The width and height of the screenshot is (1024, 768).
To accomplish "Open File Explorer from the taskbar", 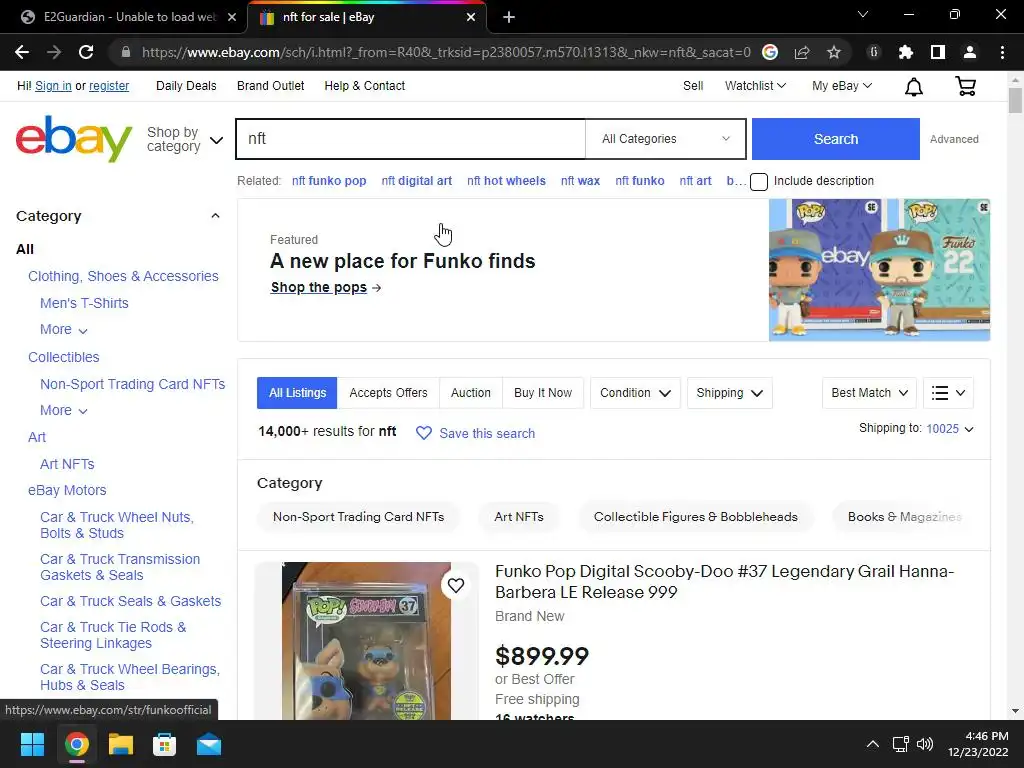I will click(x=121, y=744).
